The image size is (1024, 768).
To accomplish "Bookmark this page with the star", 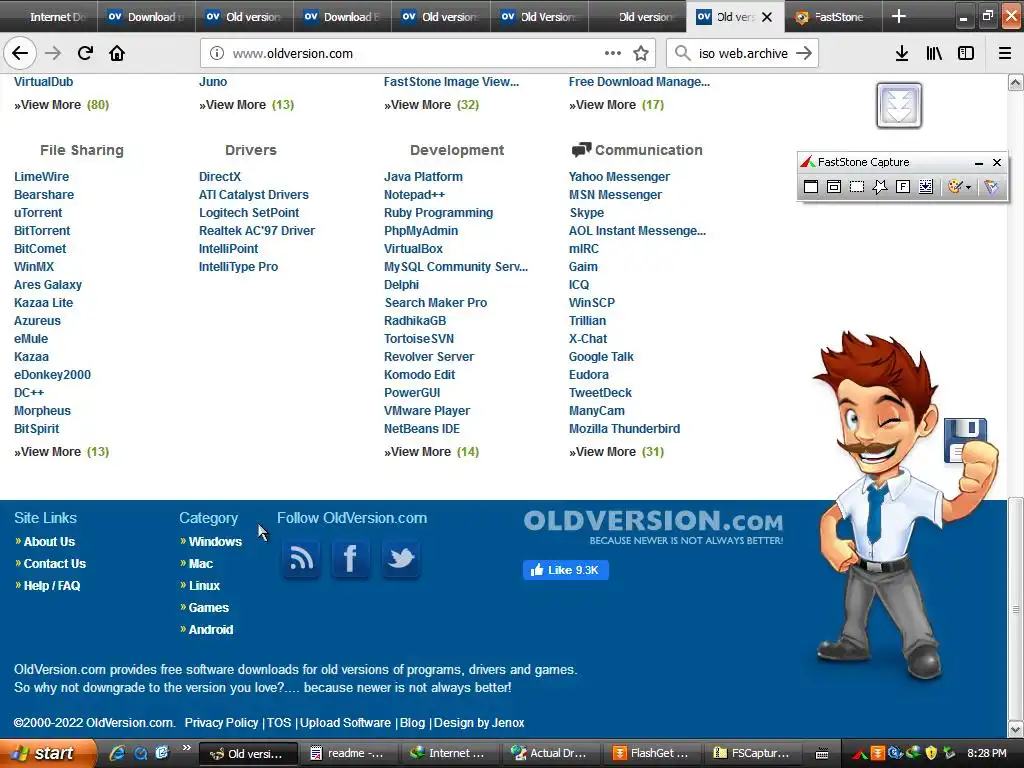I will click(x=641, y=54).
